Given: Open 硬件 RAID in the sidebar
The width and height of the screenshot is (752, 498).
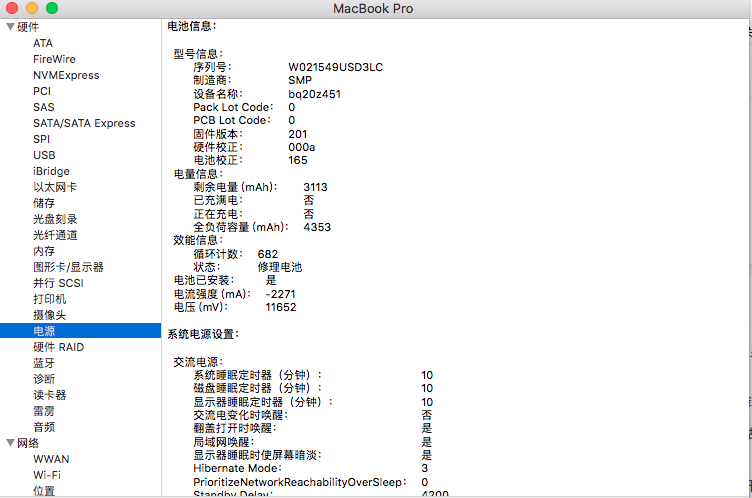Looking at the screenshot, I should (x=59, y=347).
